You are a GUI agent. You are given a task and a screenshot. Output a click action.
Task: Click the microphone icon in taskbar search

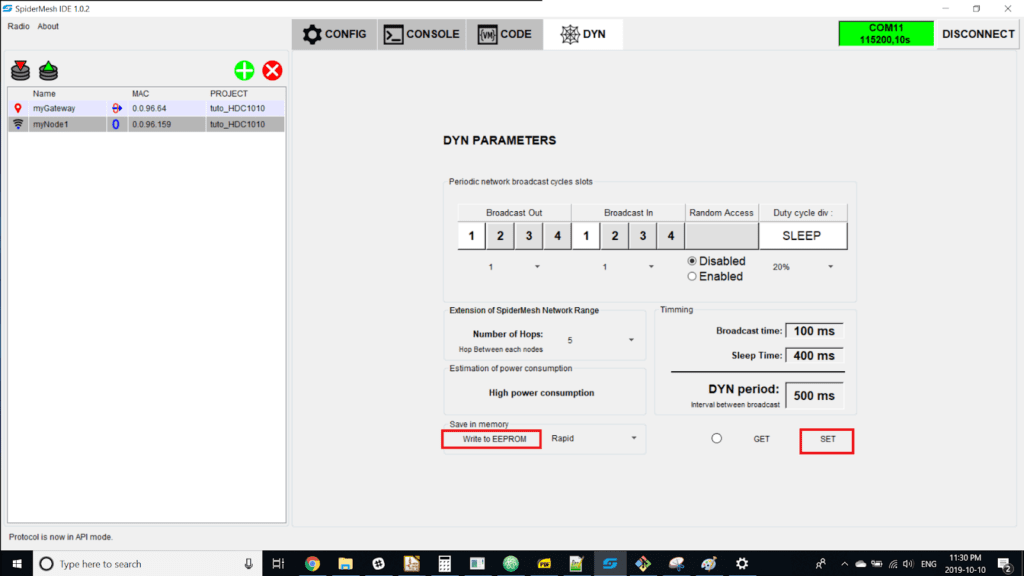click(x=249, y=564)
